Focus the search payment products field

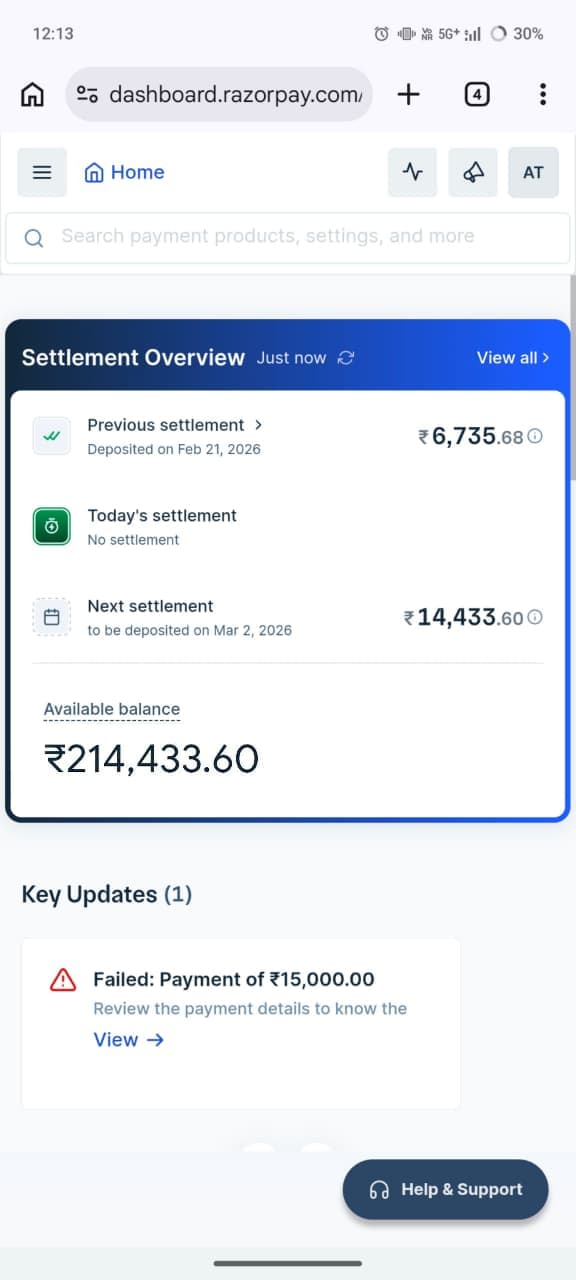click(288, 237)
